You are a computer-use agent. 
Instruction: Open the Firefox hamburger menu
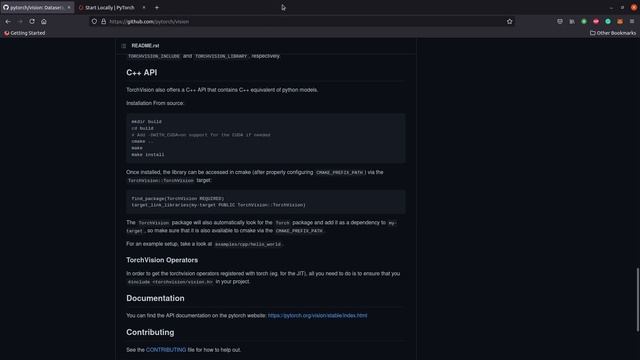pos(632,21)
